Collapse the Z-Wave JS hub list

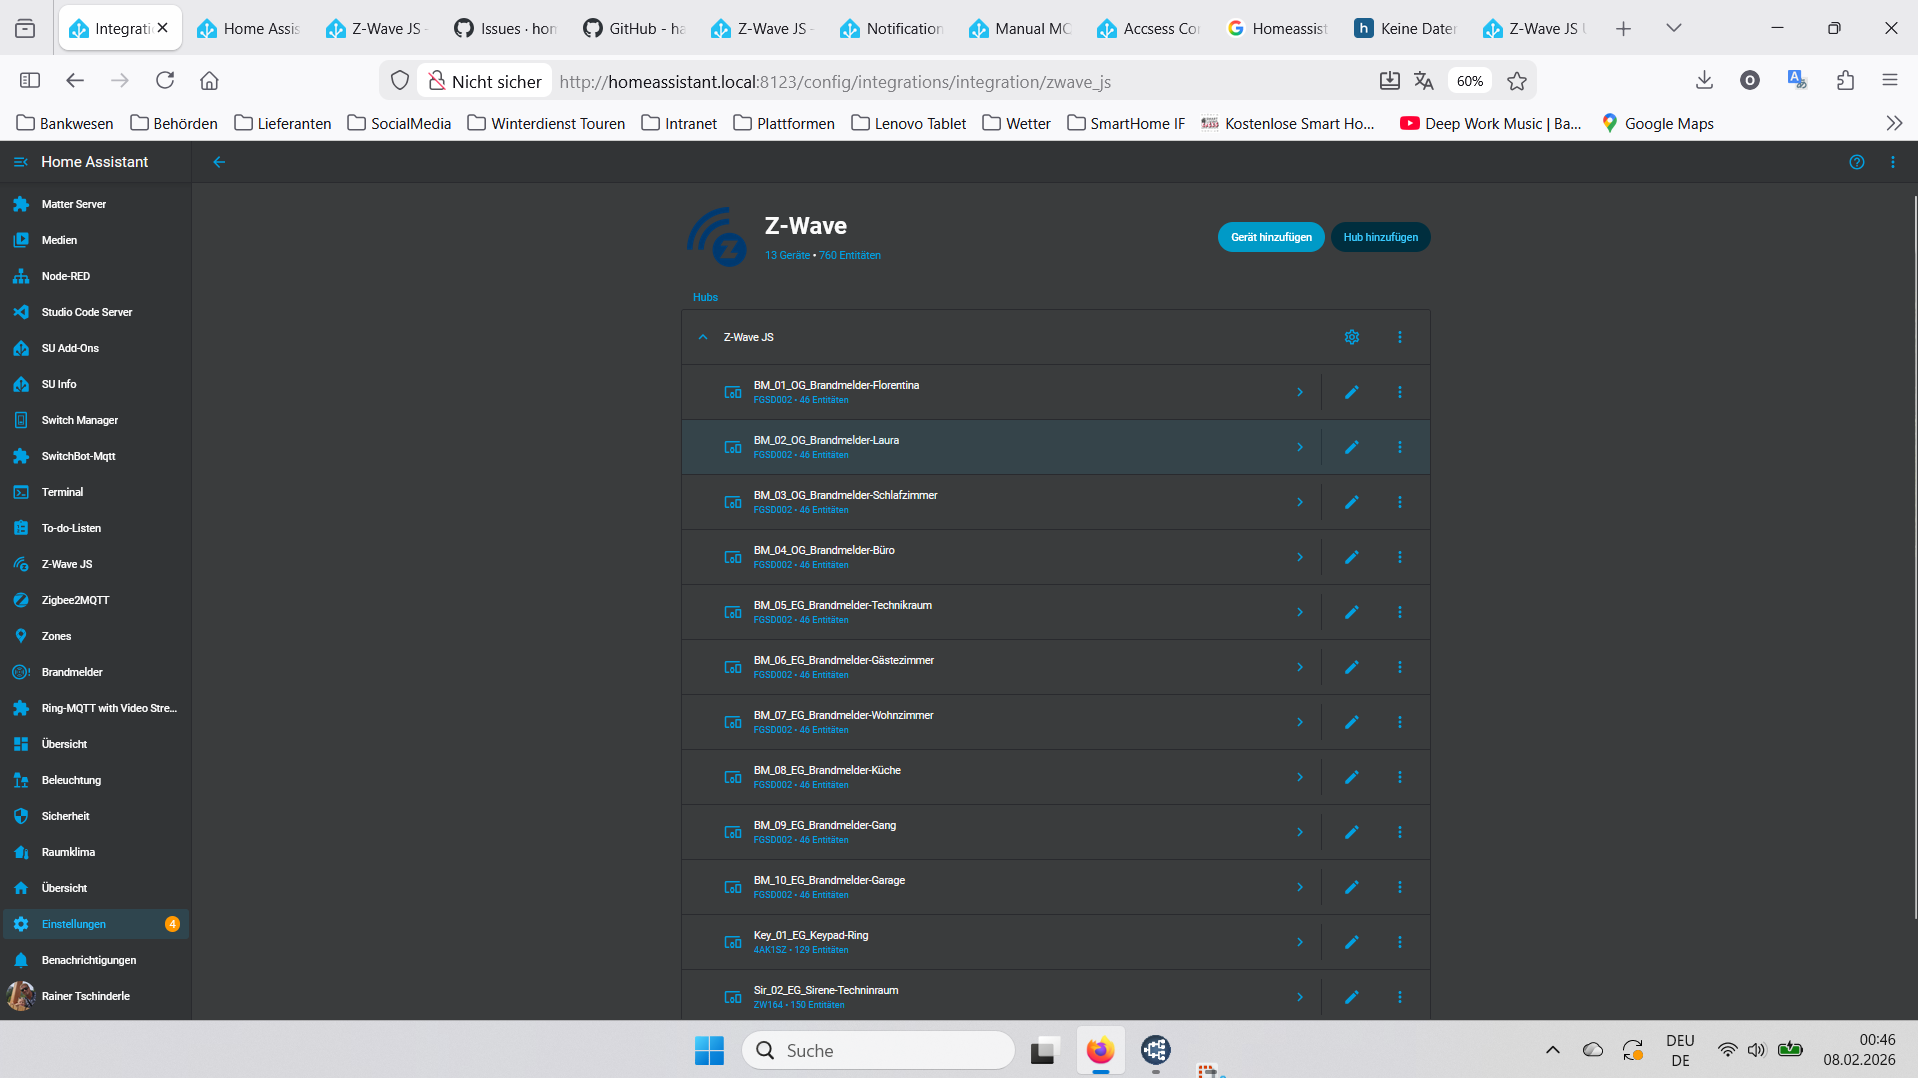click(703, 337)
